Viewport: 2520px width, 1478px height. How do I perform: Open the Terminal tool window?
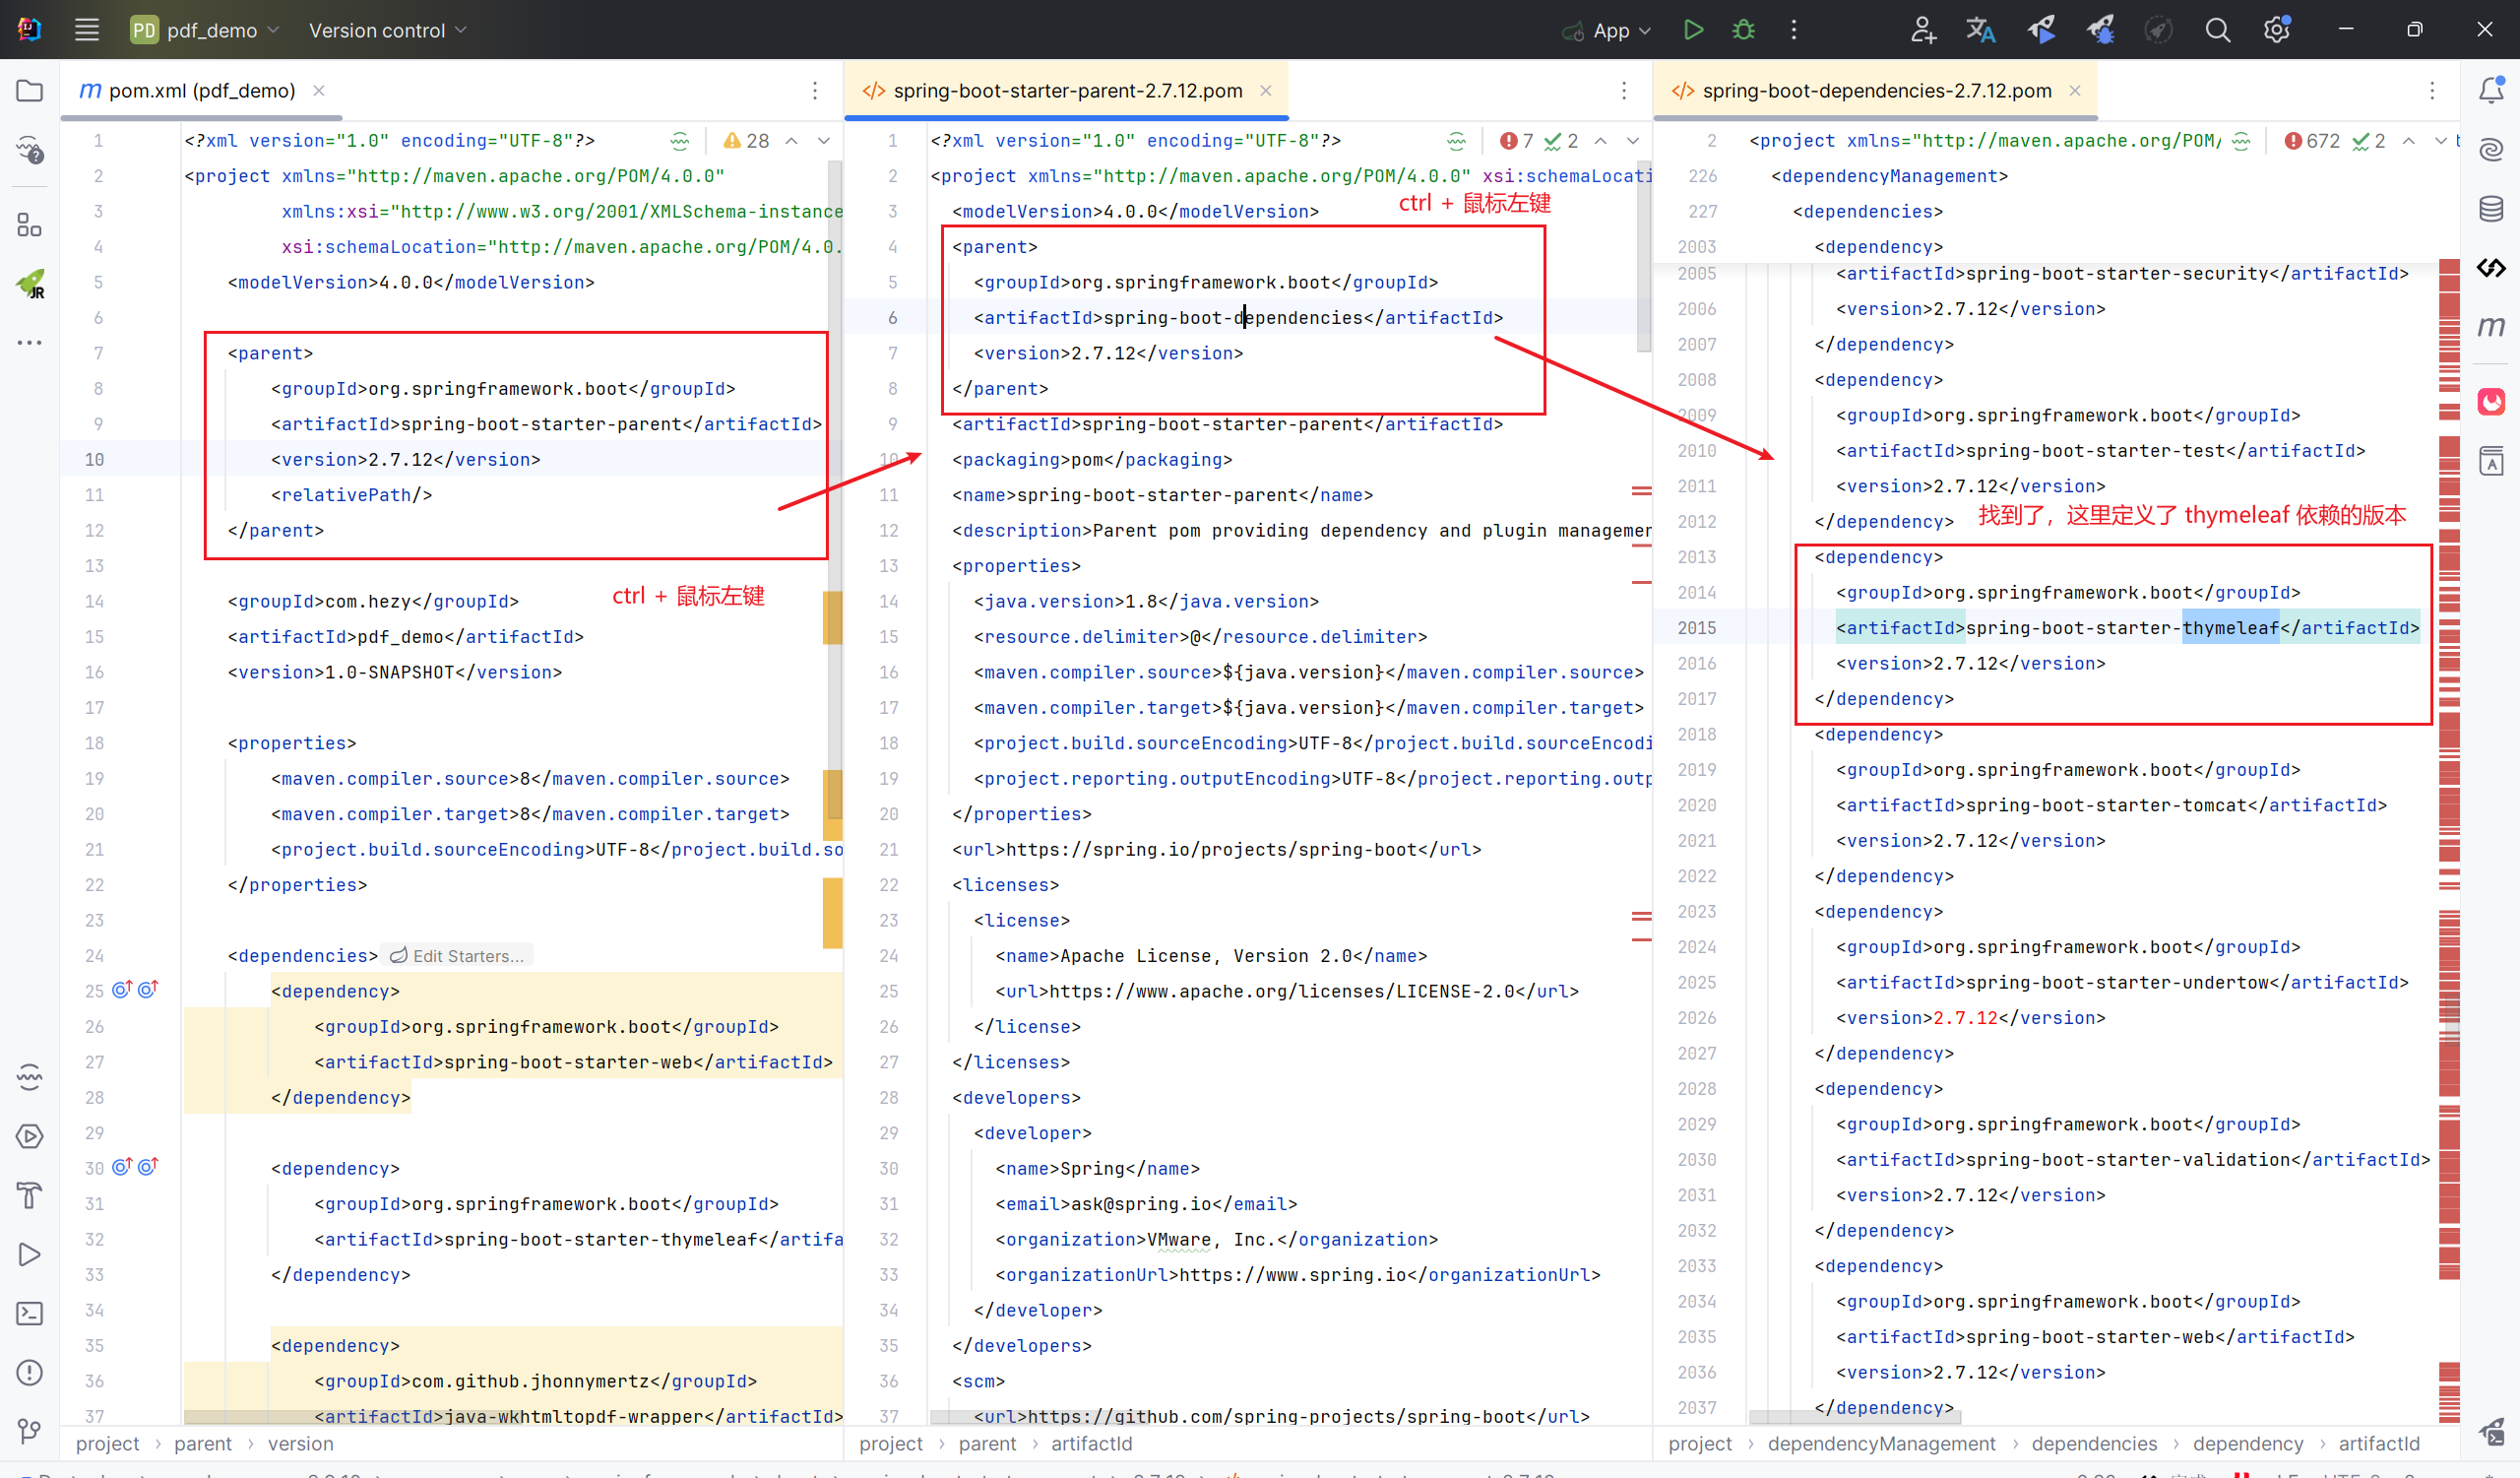point(30,1313)
